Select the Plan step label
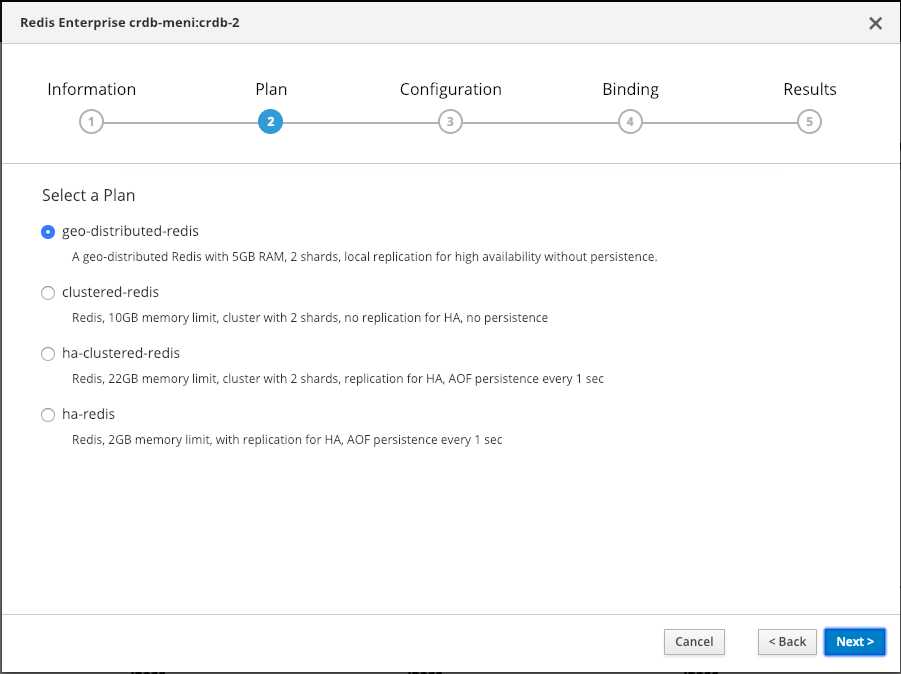 271,90
